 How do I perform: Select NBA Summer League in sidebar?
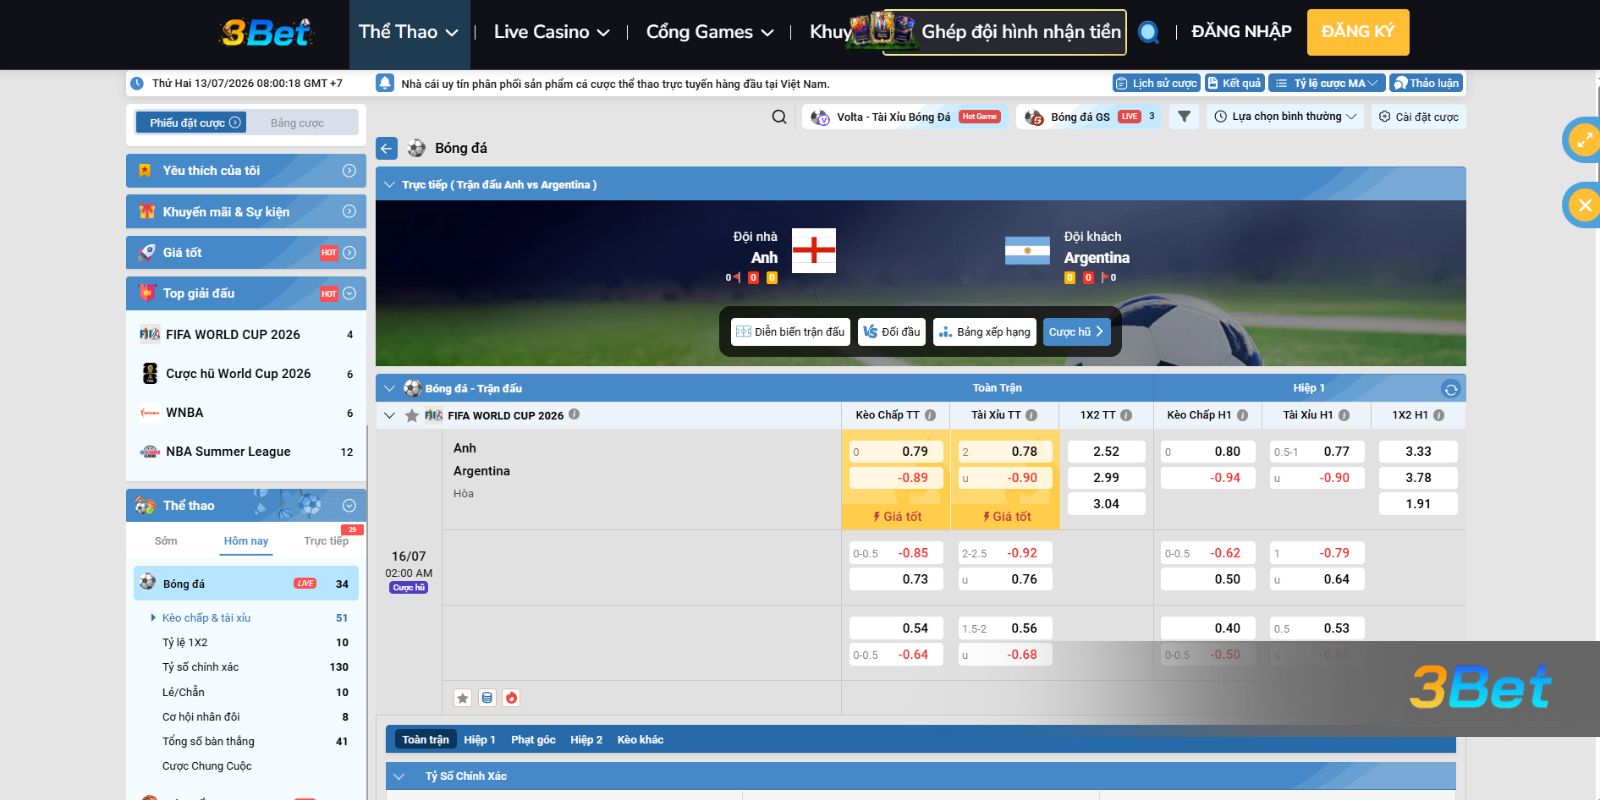click(246, 452)
